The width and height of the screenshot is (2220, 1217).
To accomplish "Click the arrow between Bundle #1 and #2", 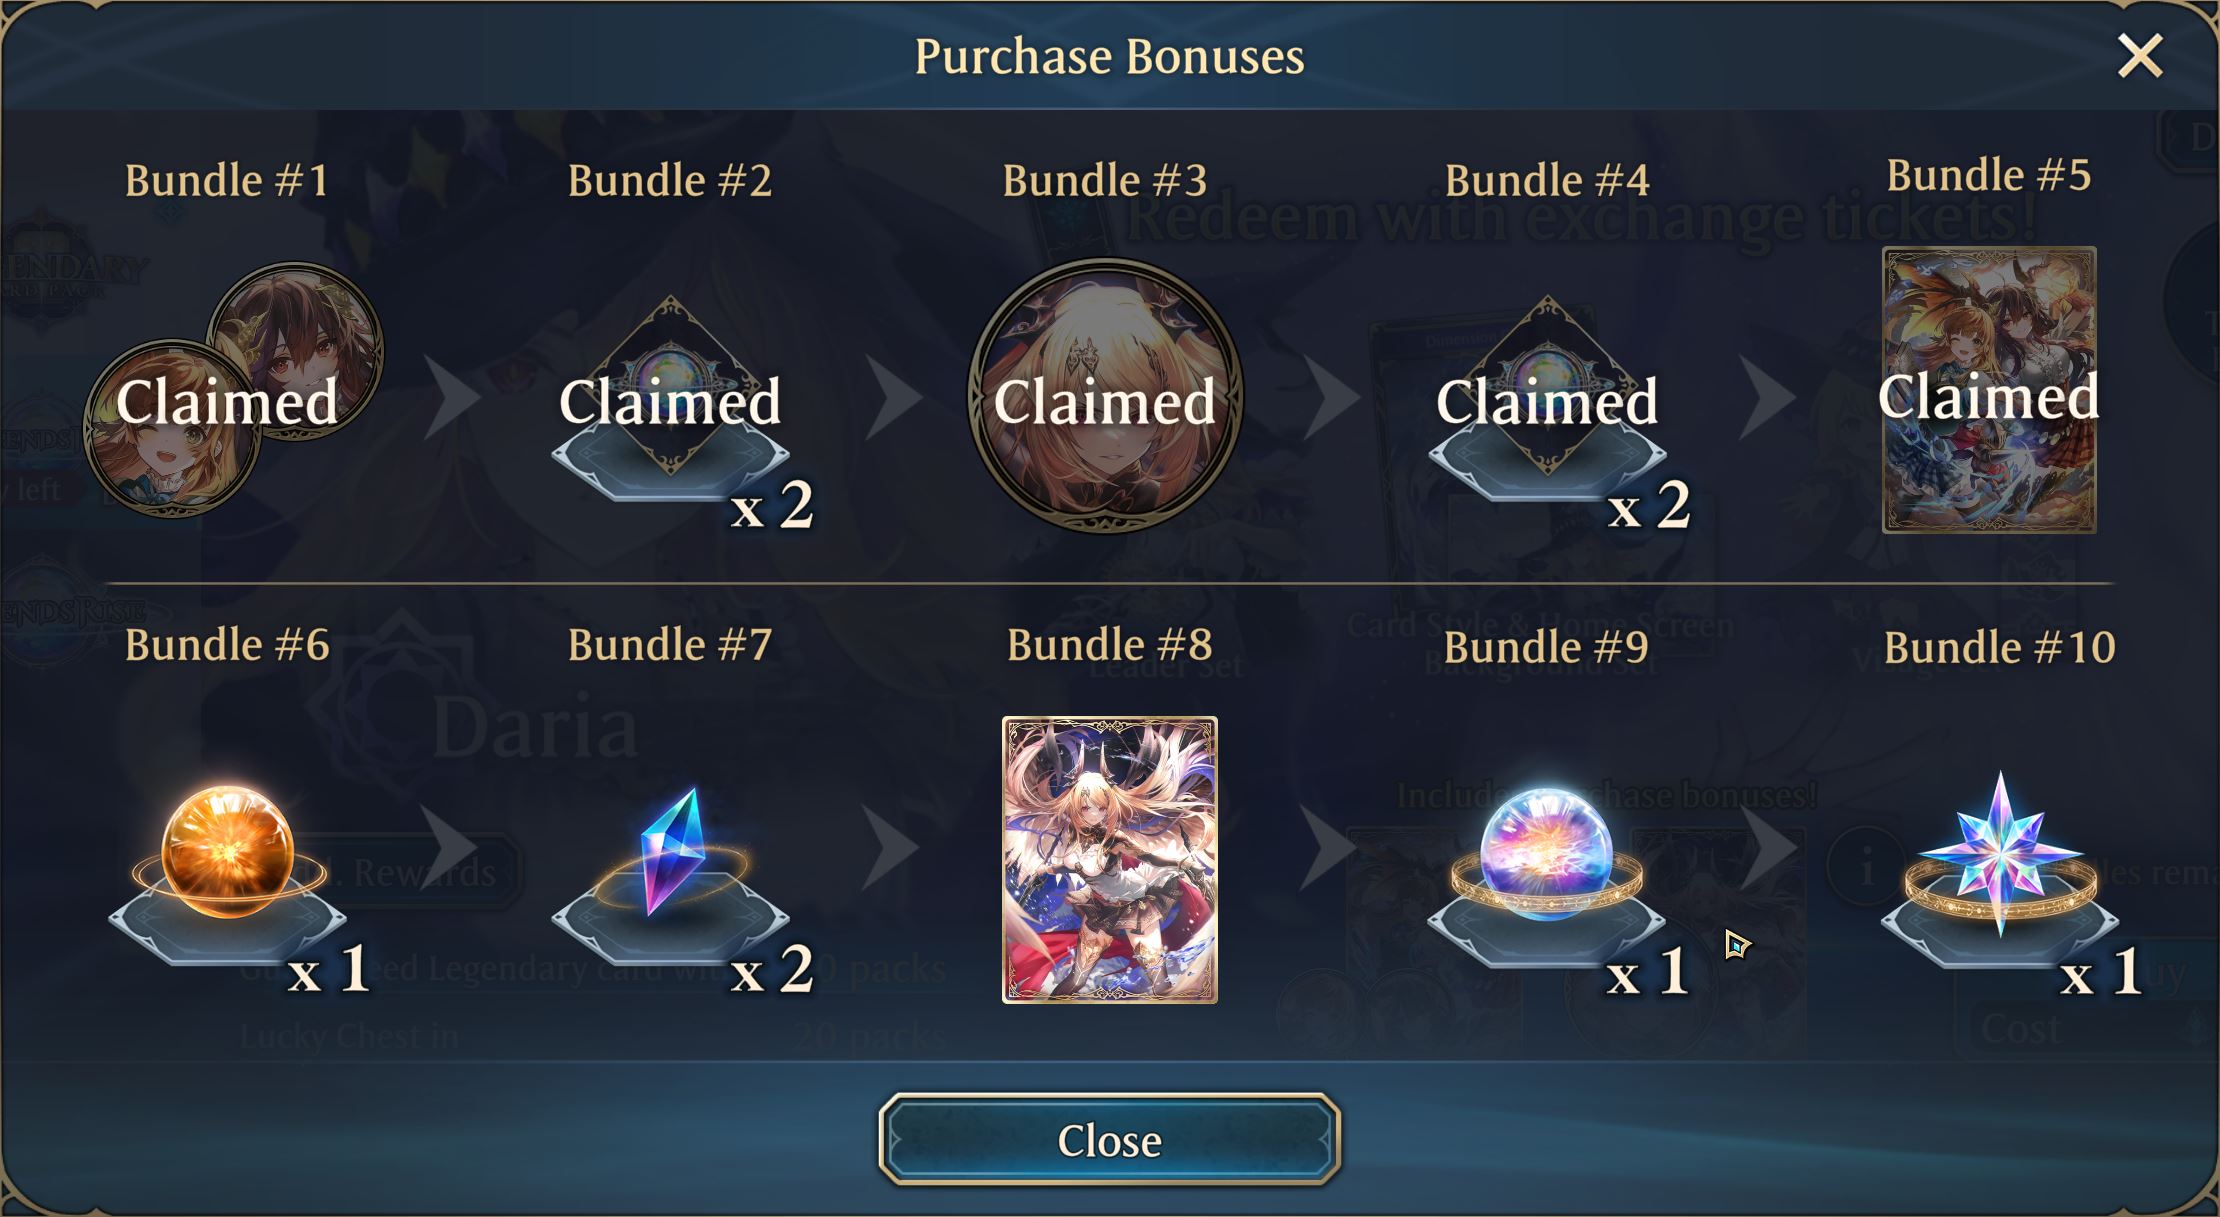I will (452, 397).
